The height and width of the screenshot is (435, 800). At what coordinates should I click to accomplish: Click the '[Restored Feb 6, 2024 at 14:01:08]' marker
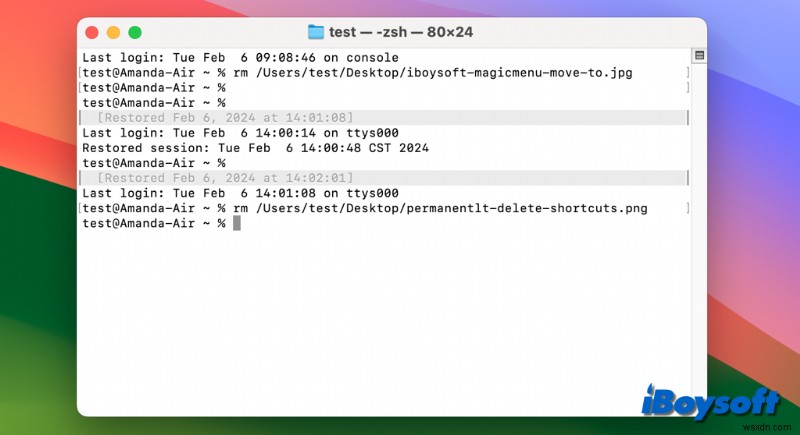tap(225, 118)
